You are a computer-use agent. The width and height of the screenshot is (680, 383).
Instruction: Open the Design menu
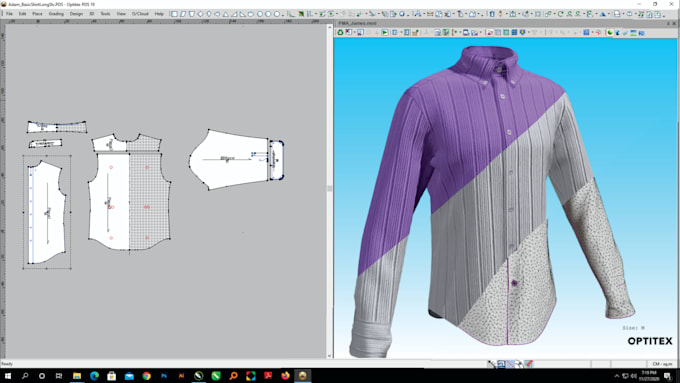[76, 14]
